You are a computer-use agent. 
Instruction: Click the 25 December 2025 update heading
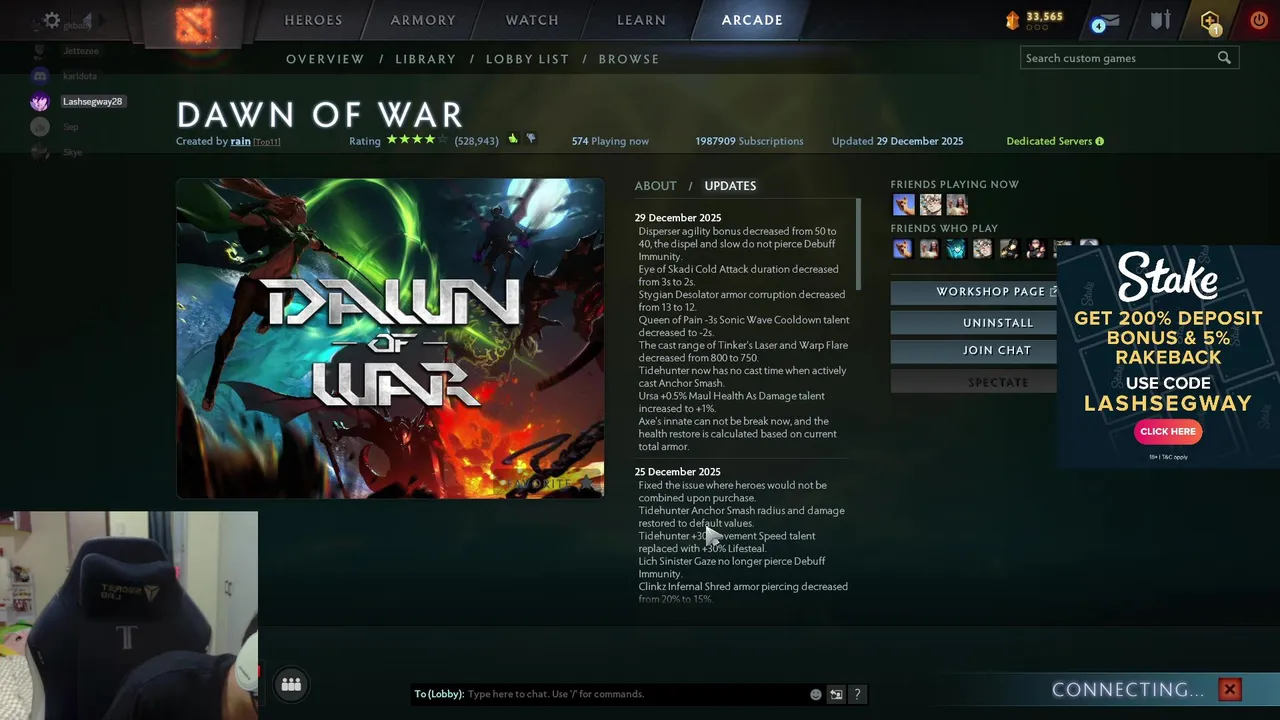(677, 472)
